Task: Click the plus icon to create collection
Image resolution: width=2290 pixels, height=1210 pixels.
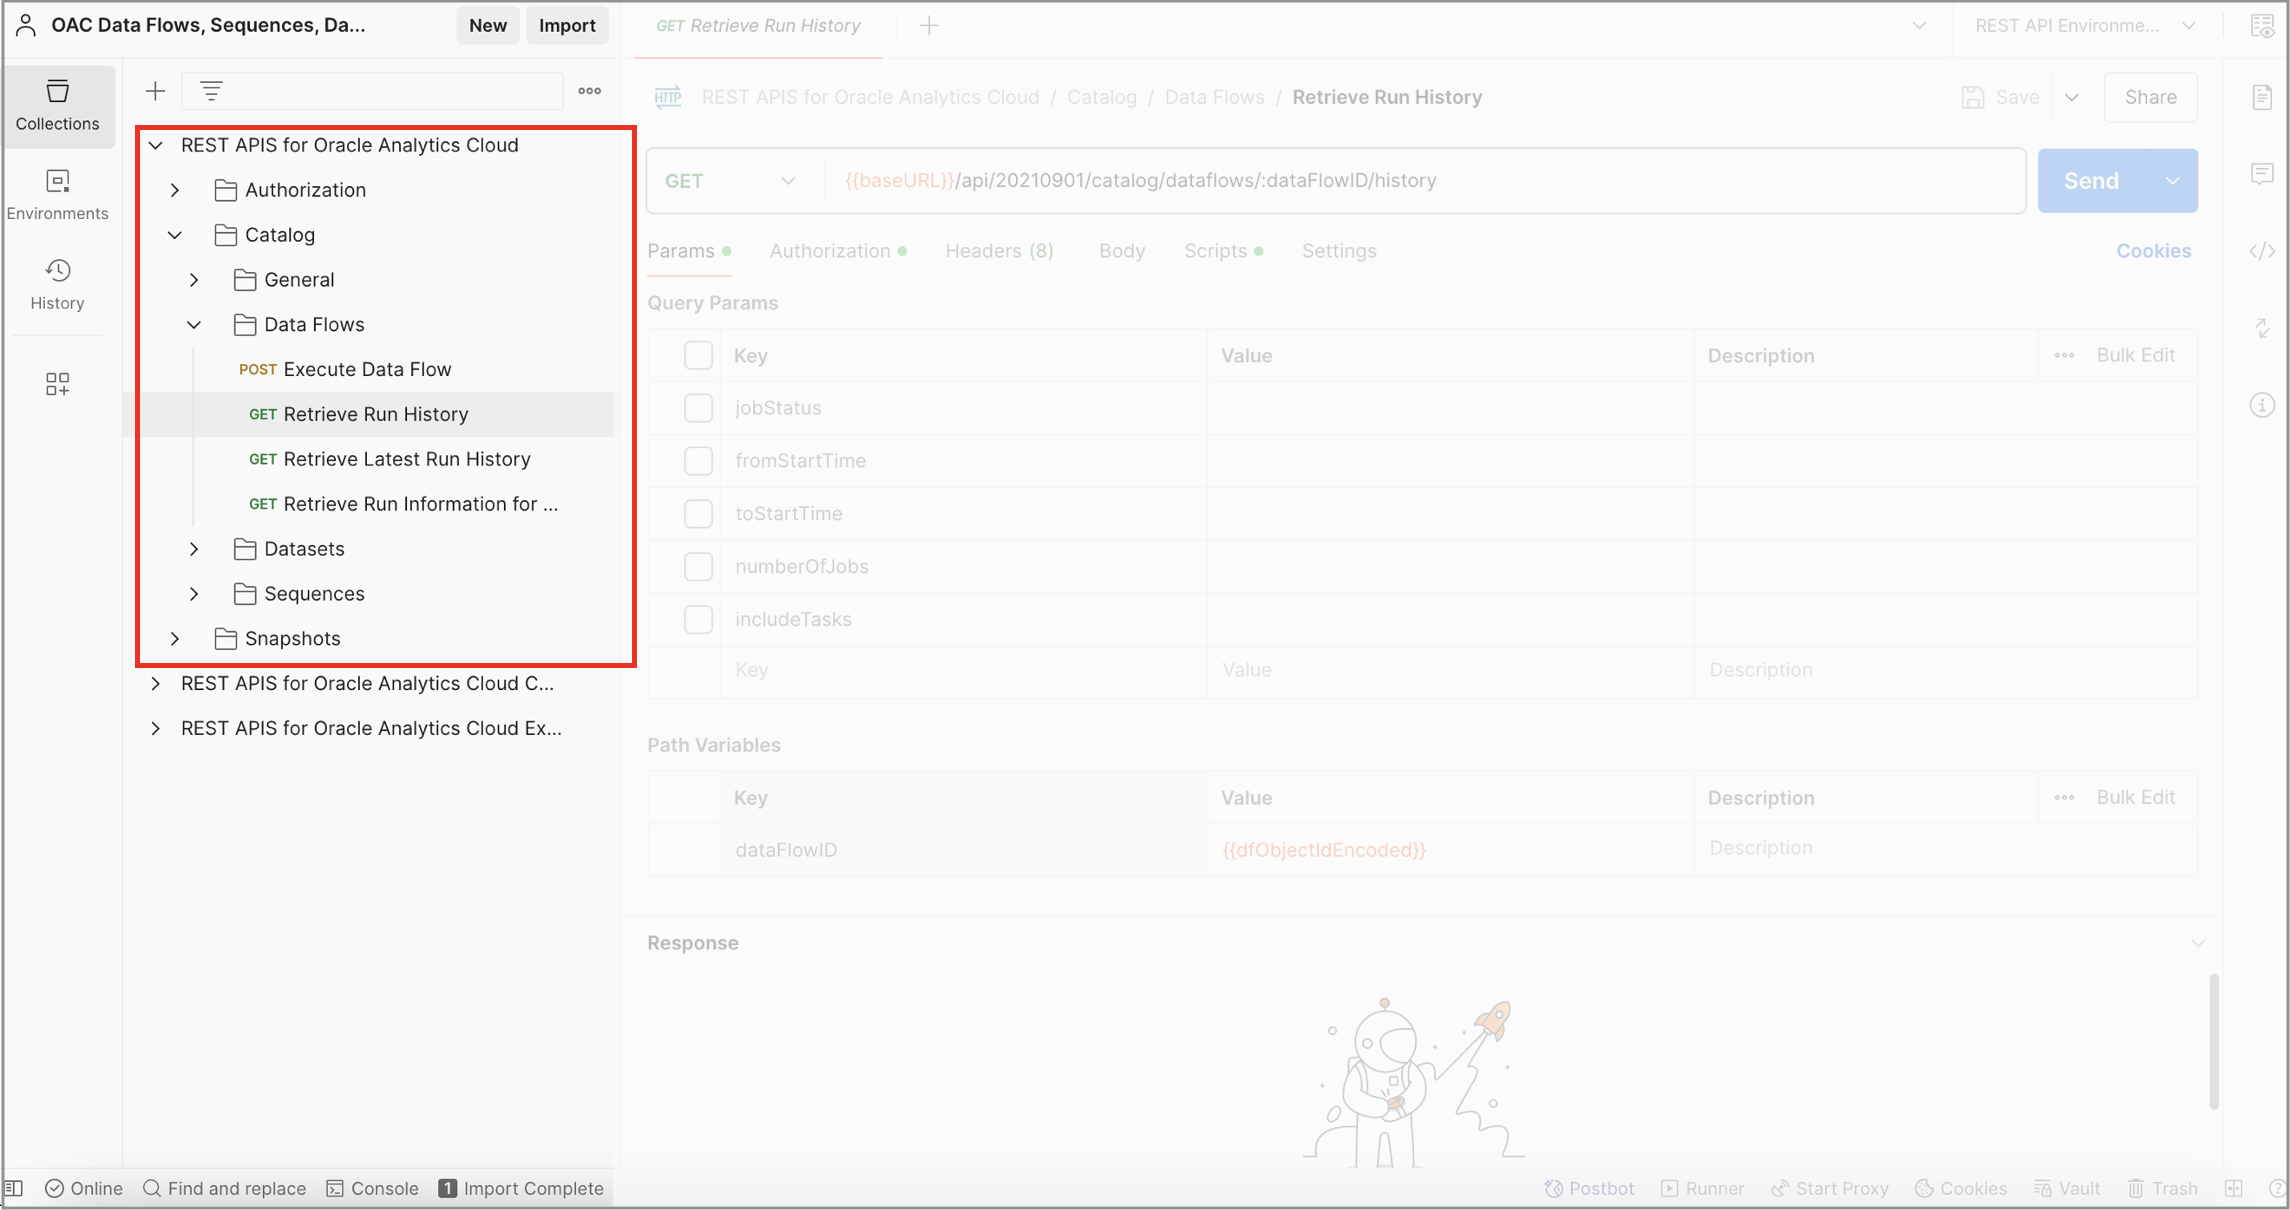Action: 155,92
